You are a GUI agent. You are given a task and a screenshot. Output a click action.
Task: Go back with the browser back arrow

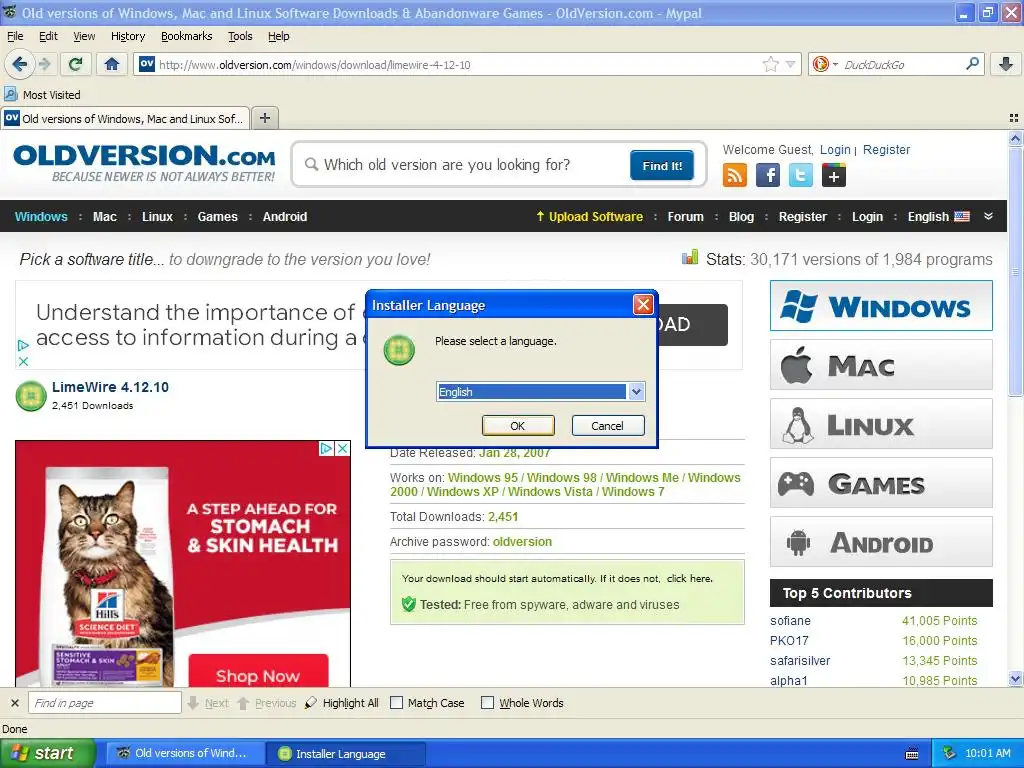click(20, 64)
